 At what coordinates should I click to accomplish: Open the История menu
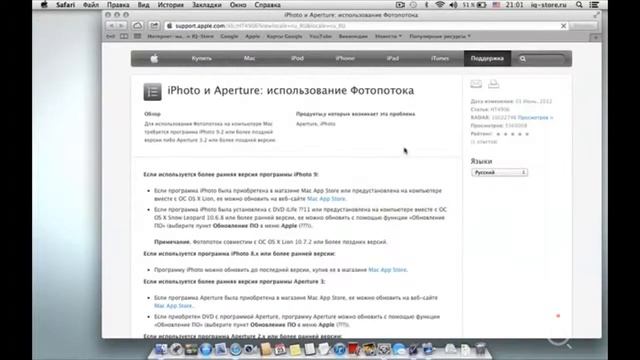(x=171, y=5)
